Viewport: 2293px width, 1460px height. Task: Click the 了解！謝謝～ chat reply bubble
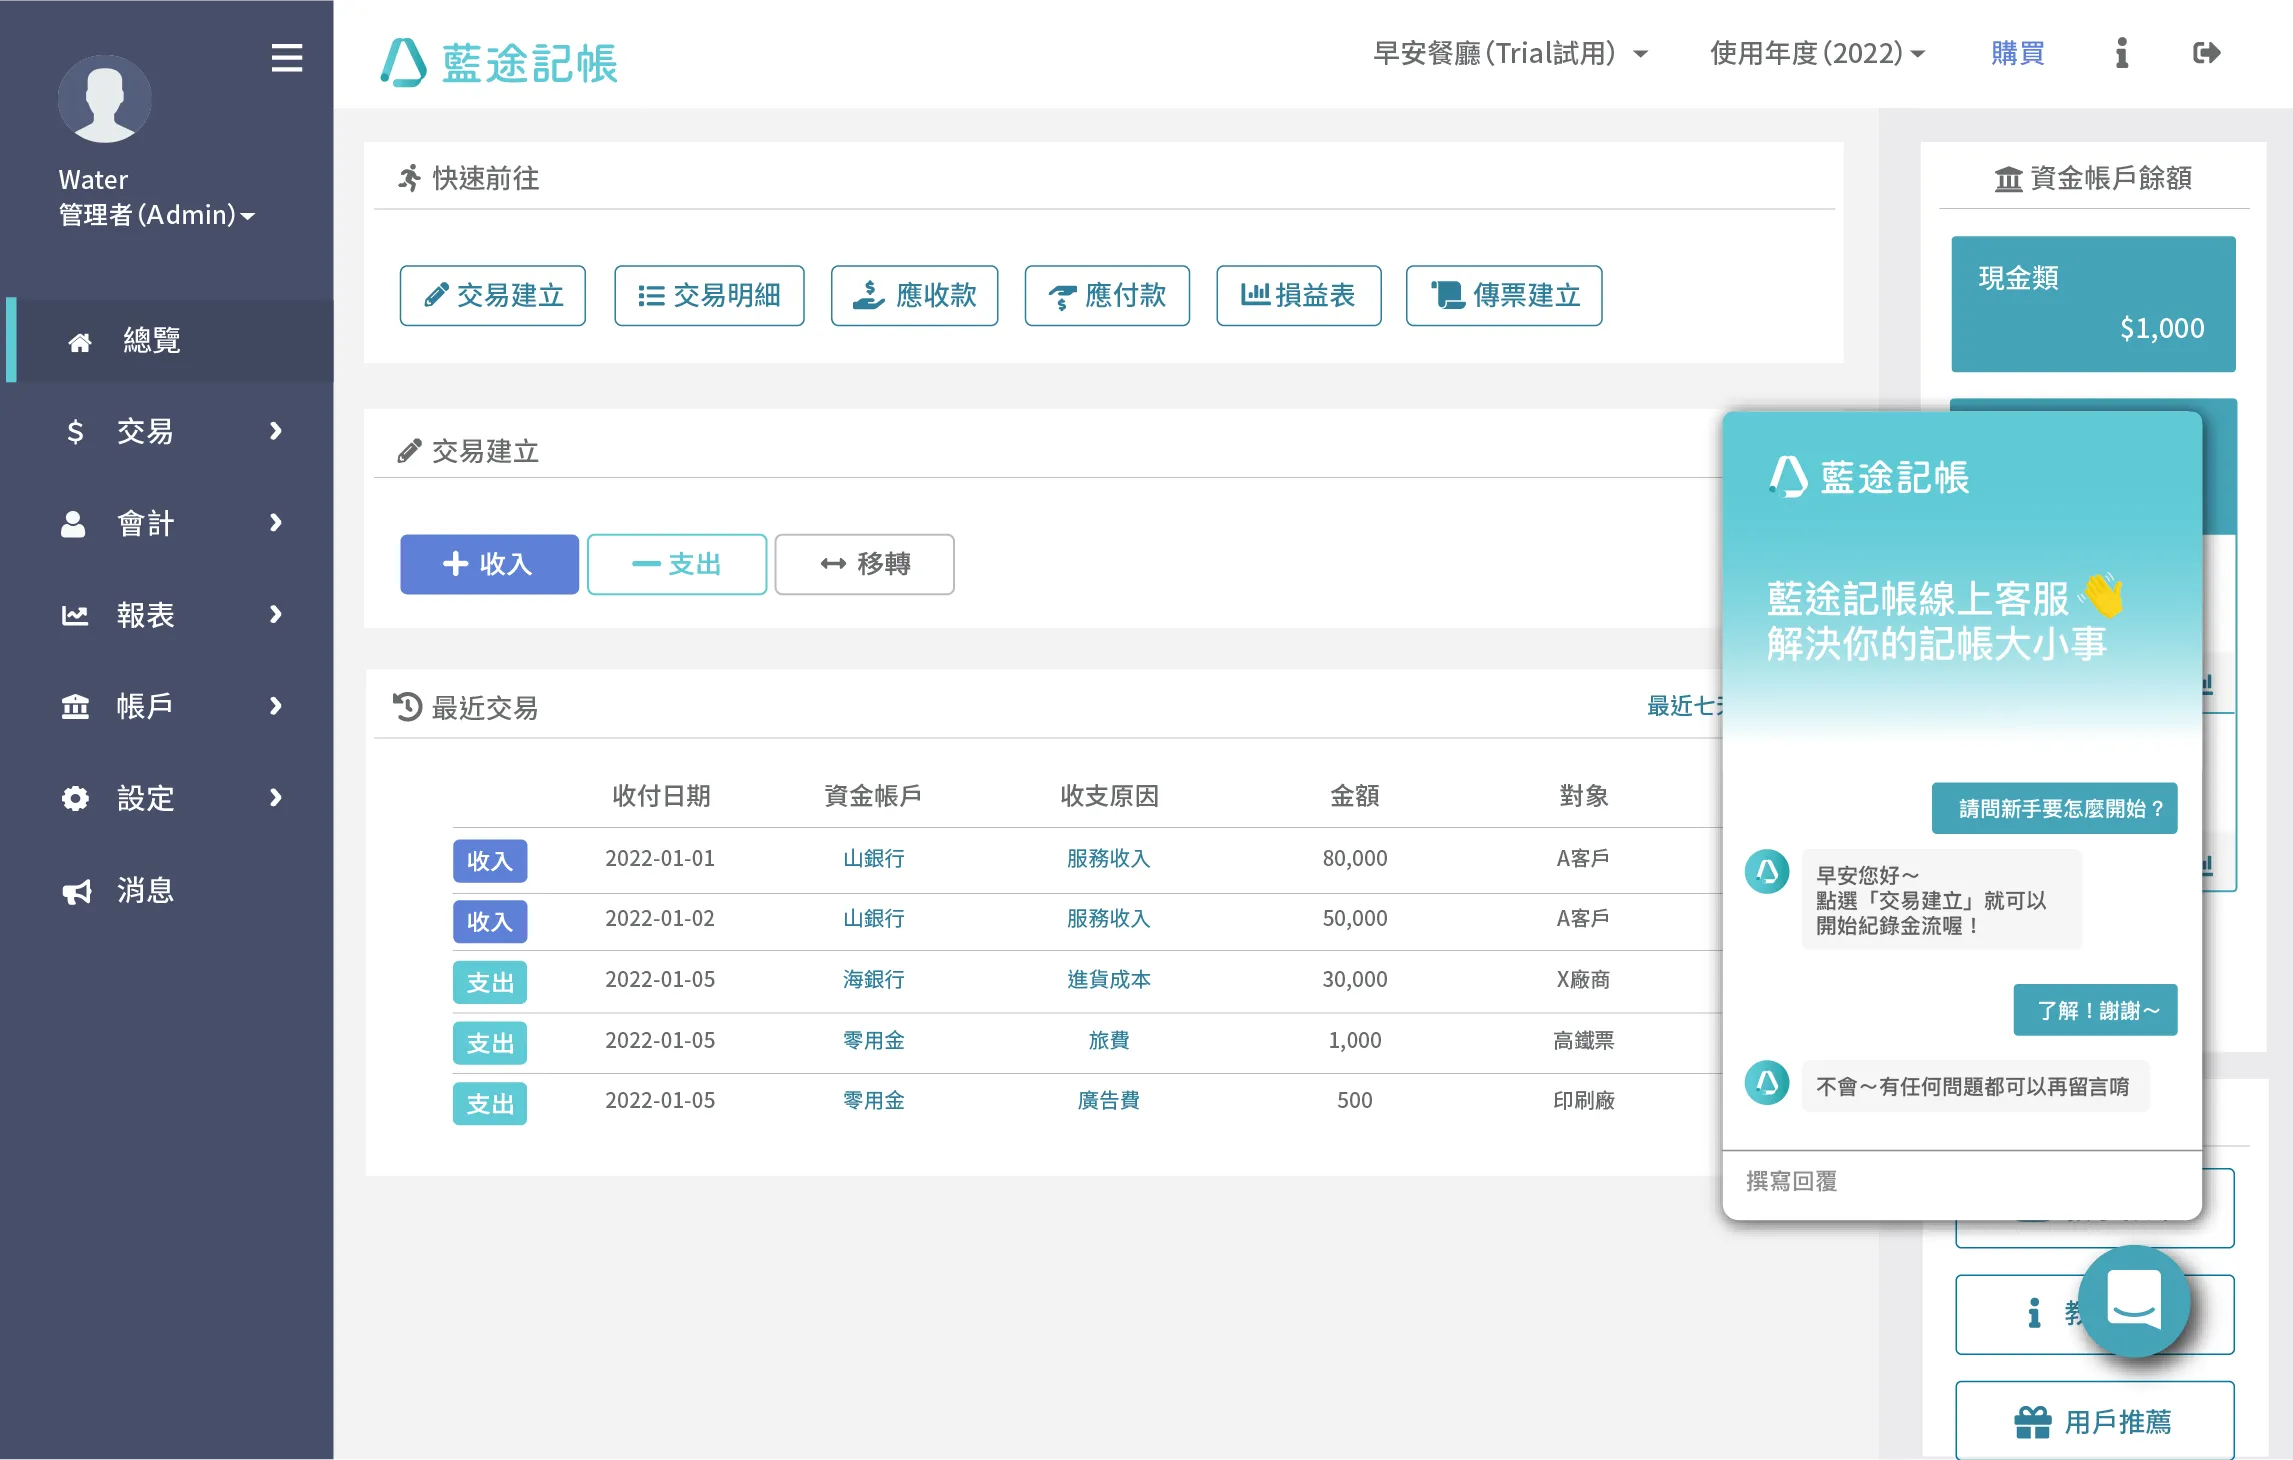[2095, 1010]
